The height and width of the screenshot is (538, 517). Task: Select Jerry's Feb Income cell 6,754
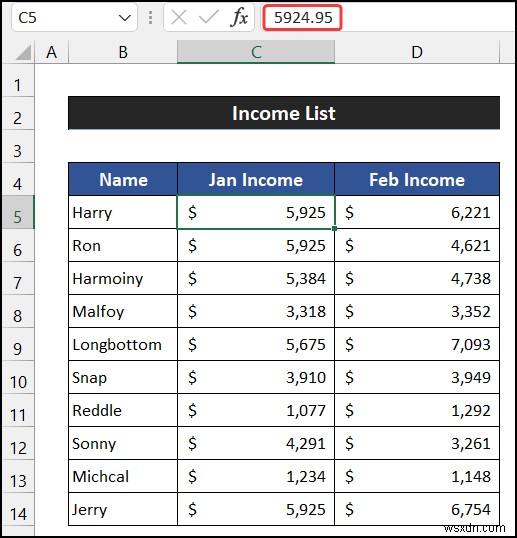[x=417, y=509]
